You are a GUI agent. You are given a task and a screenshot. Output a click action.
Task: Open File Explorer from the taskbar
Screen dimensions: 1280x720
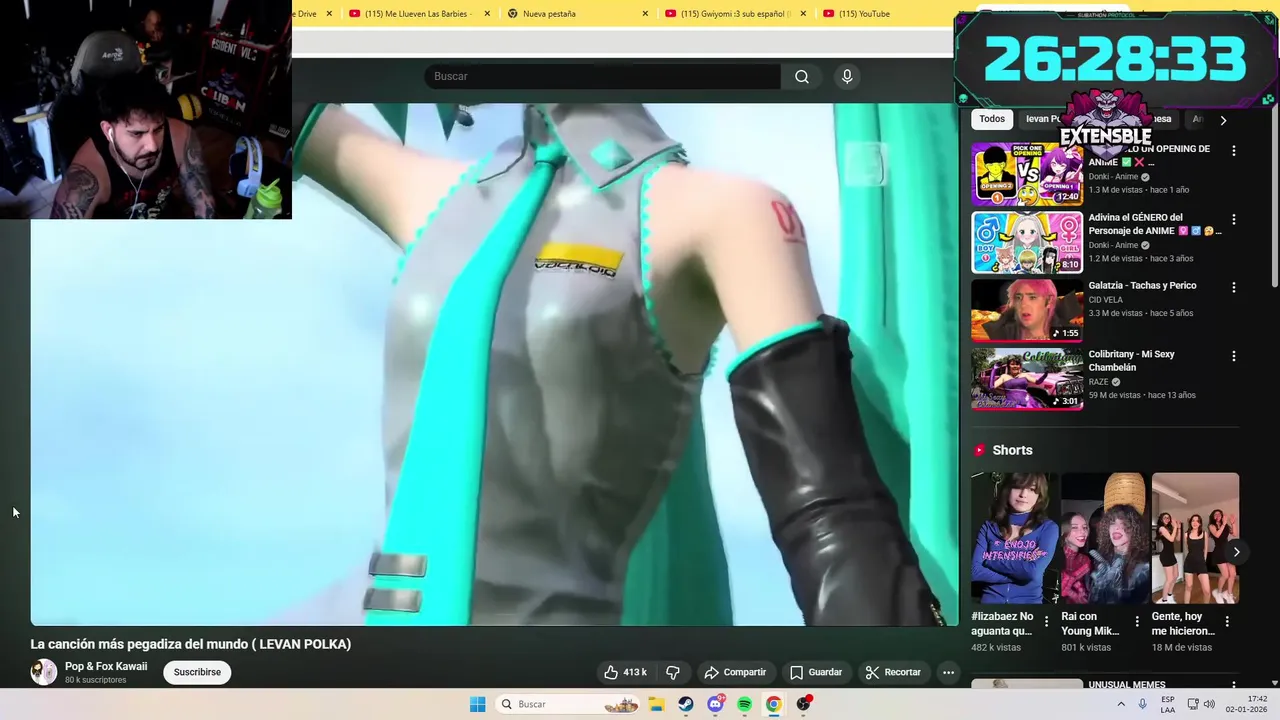(x=656, y=704)
